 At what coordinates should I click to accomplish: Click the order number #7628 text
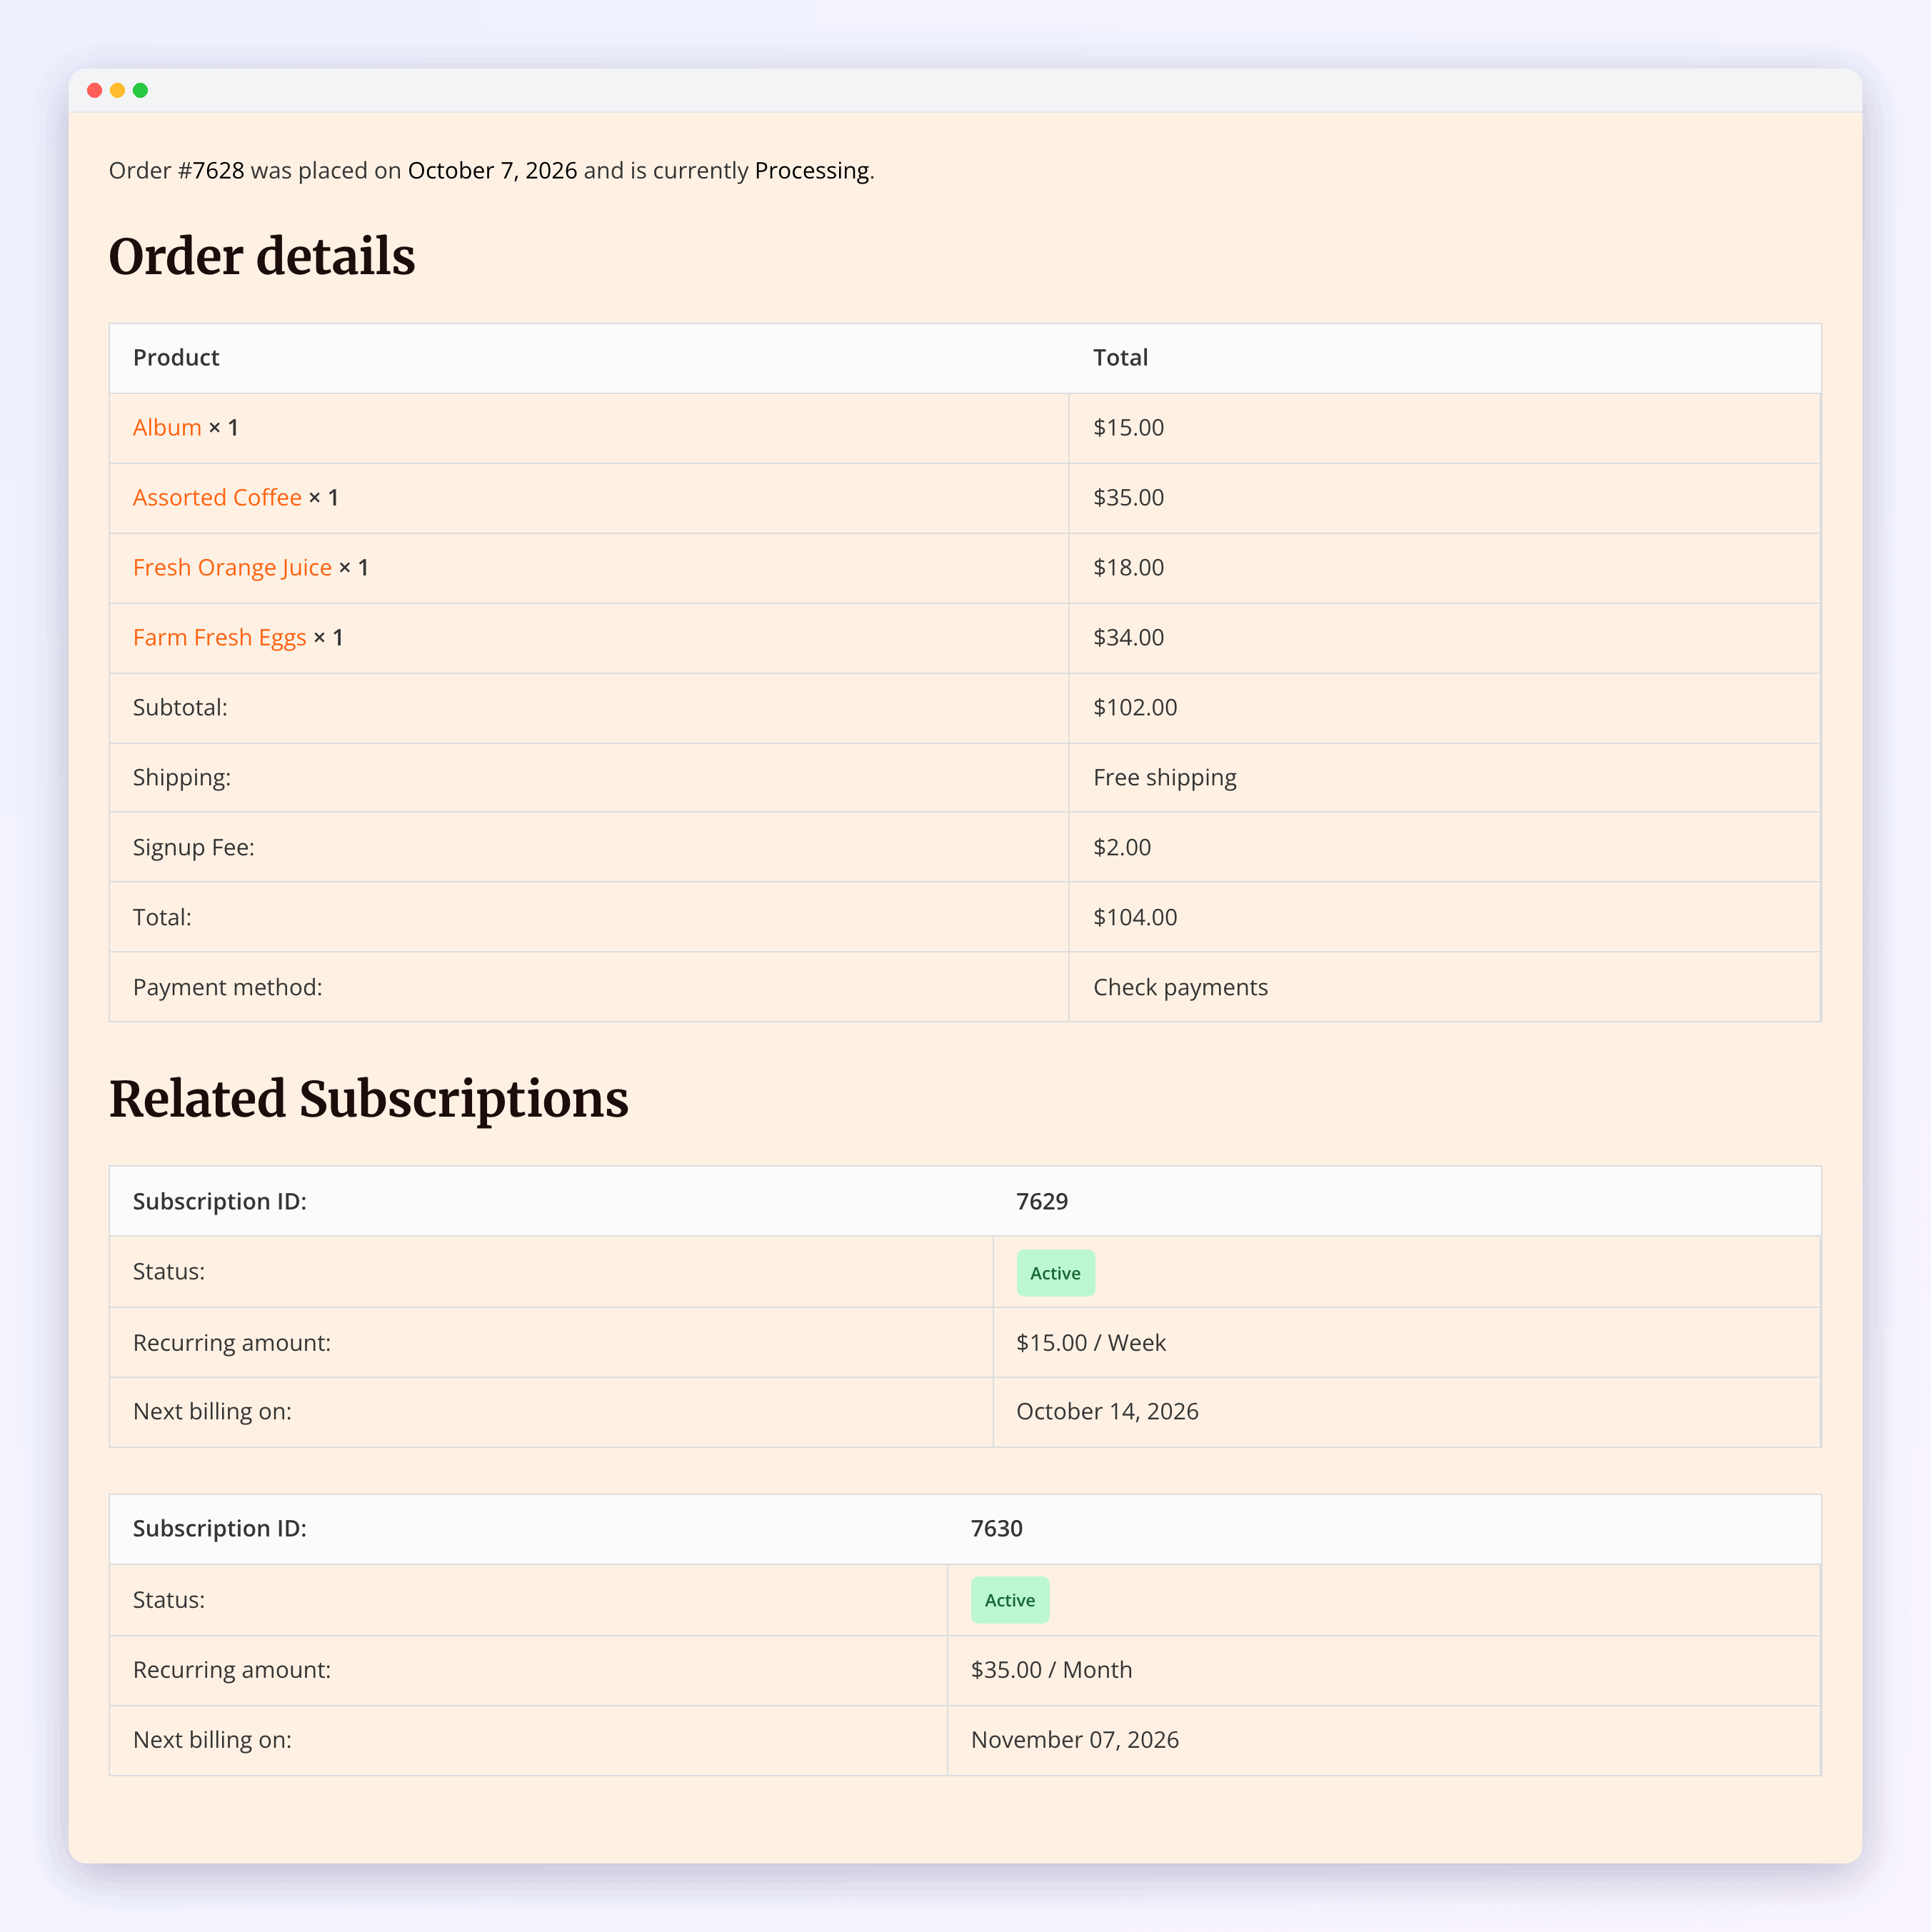click(x=211, y=171)
